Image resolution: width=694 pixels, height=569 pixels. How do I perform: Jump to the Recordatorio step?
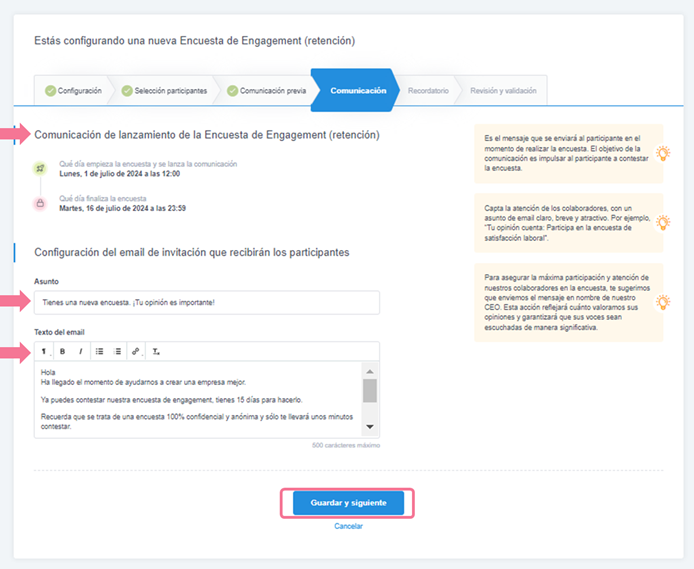(428, 91)
